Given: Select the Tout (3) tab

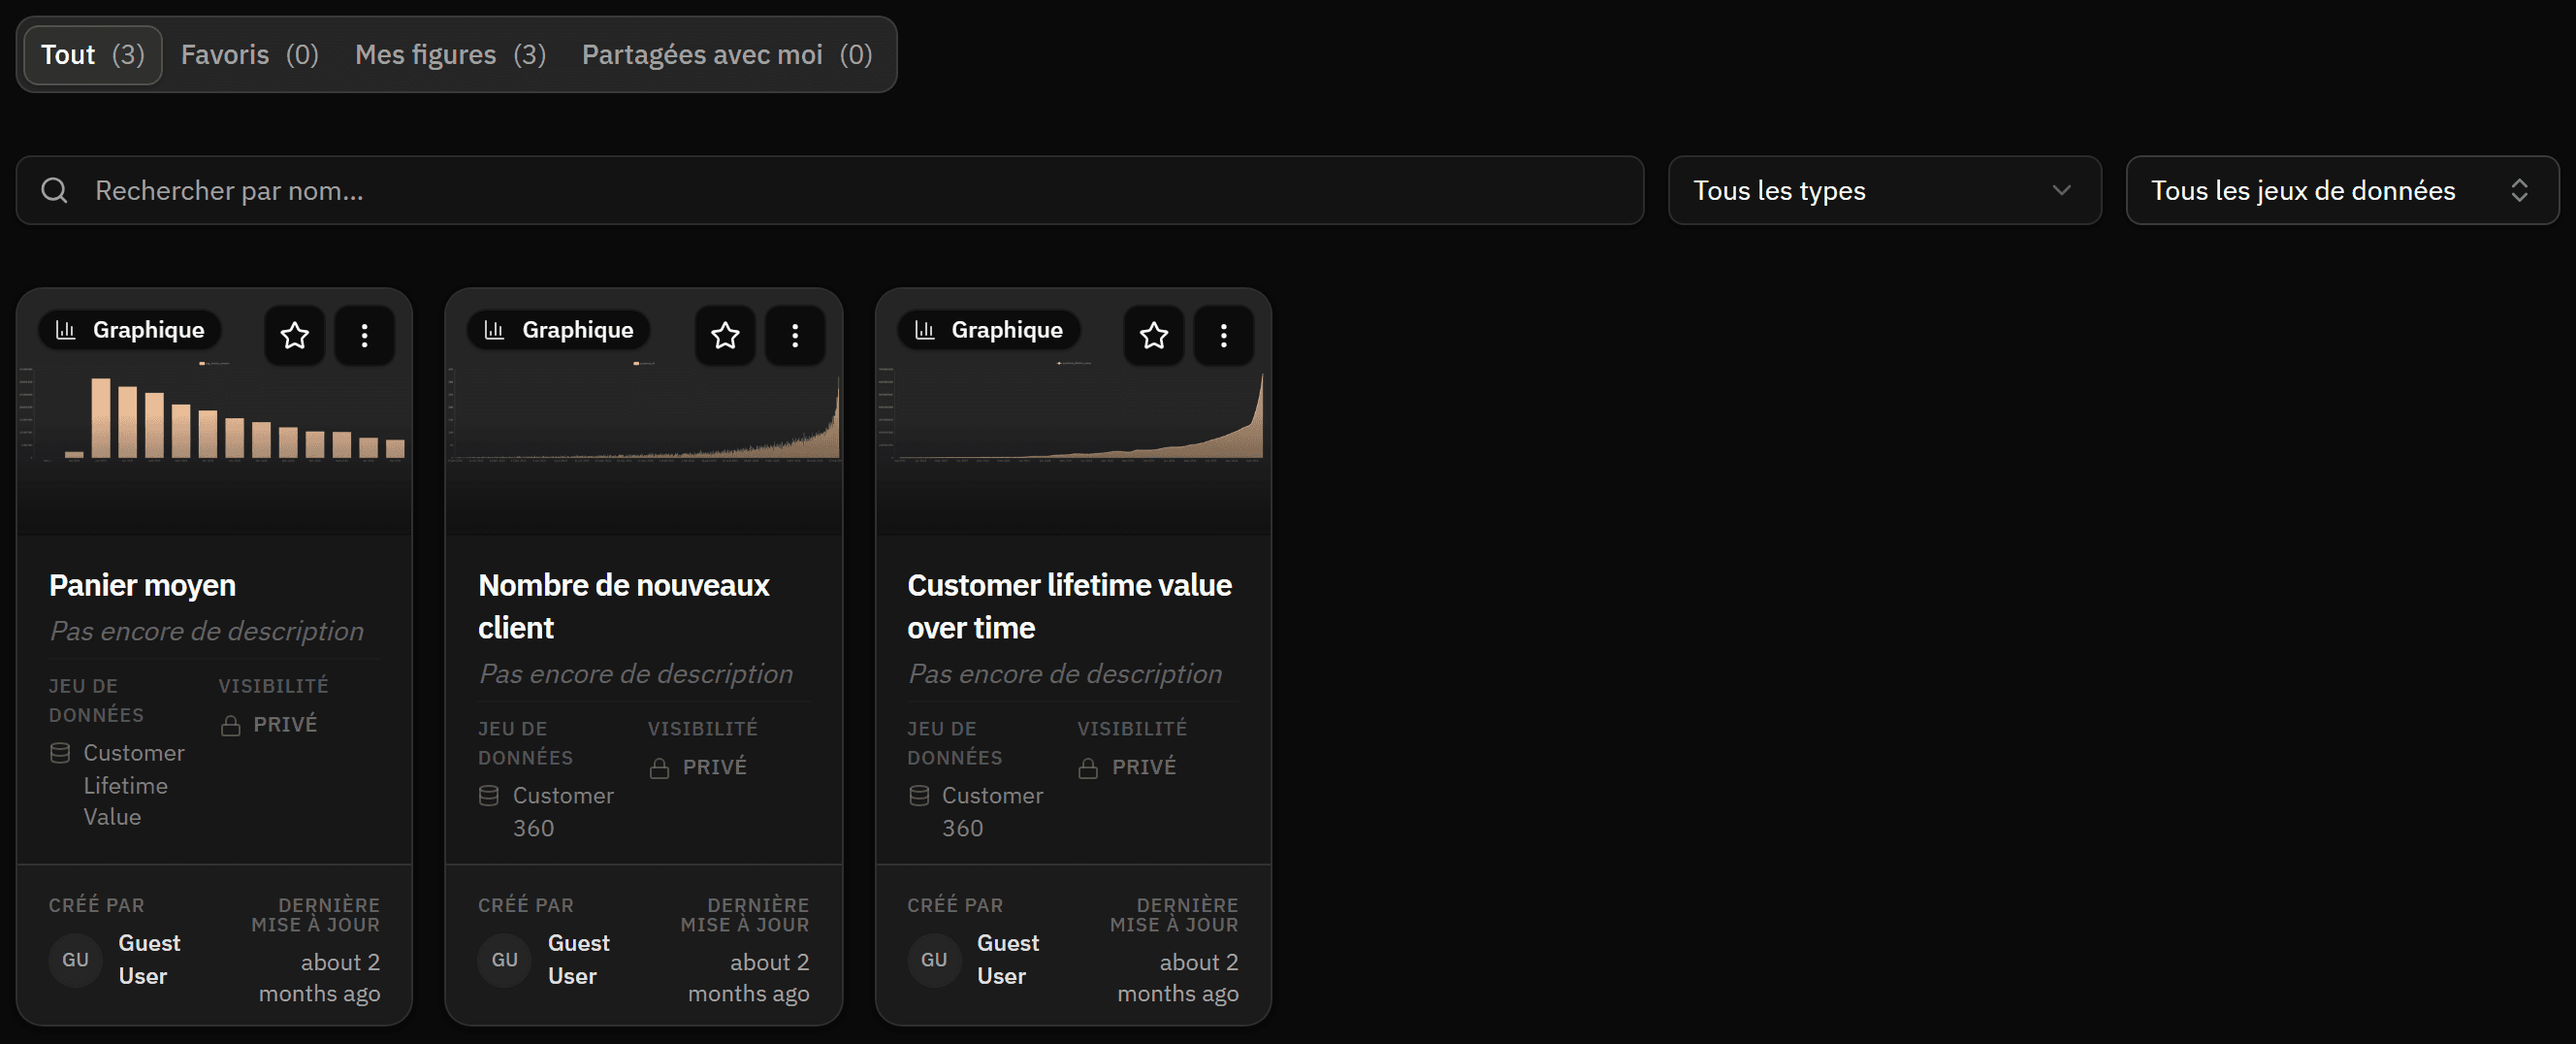Looking at the screenshot, I should click(93, 55).
